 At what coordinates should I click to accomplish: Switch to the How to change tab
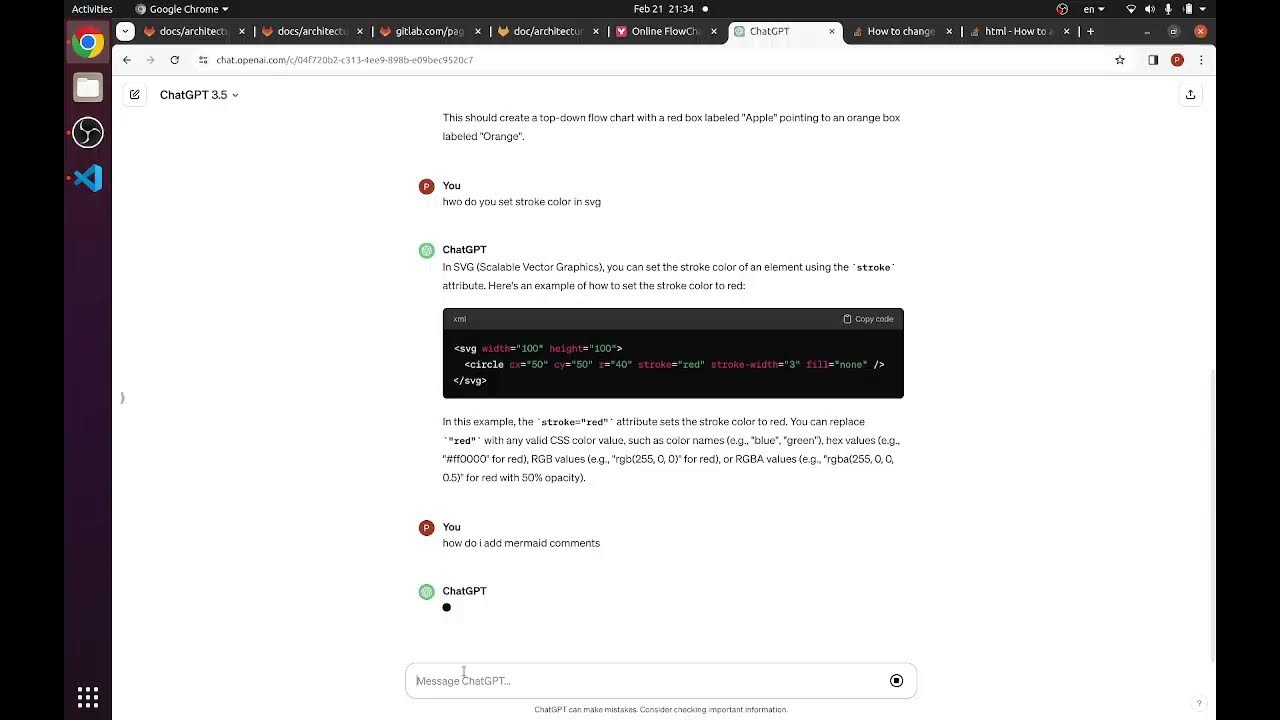(x=901, y=31)
